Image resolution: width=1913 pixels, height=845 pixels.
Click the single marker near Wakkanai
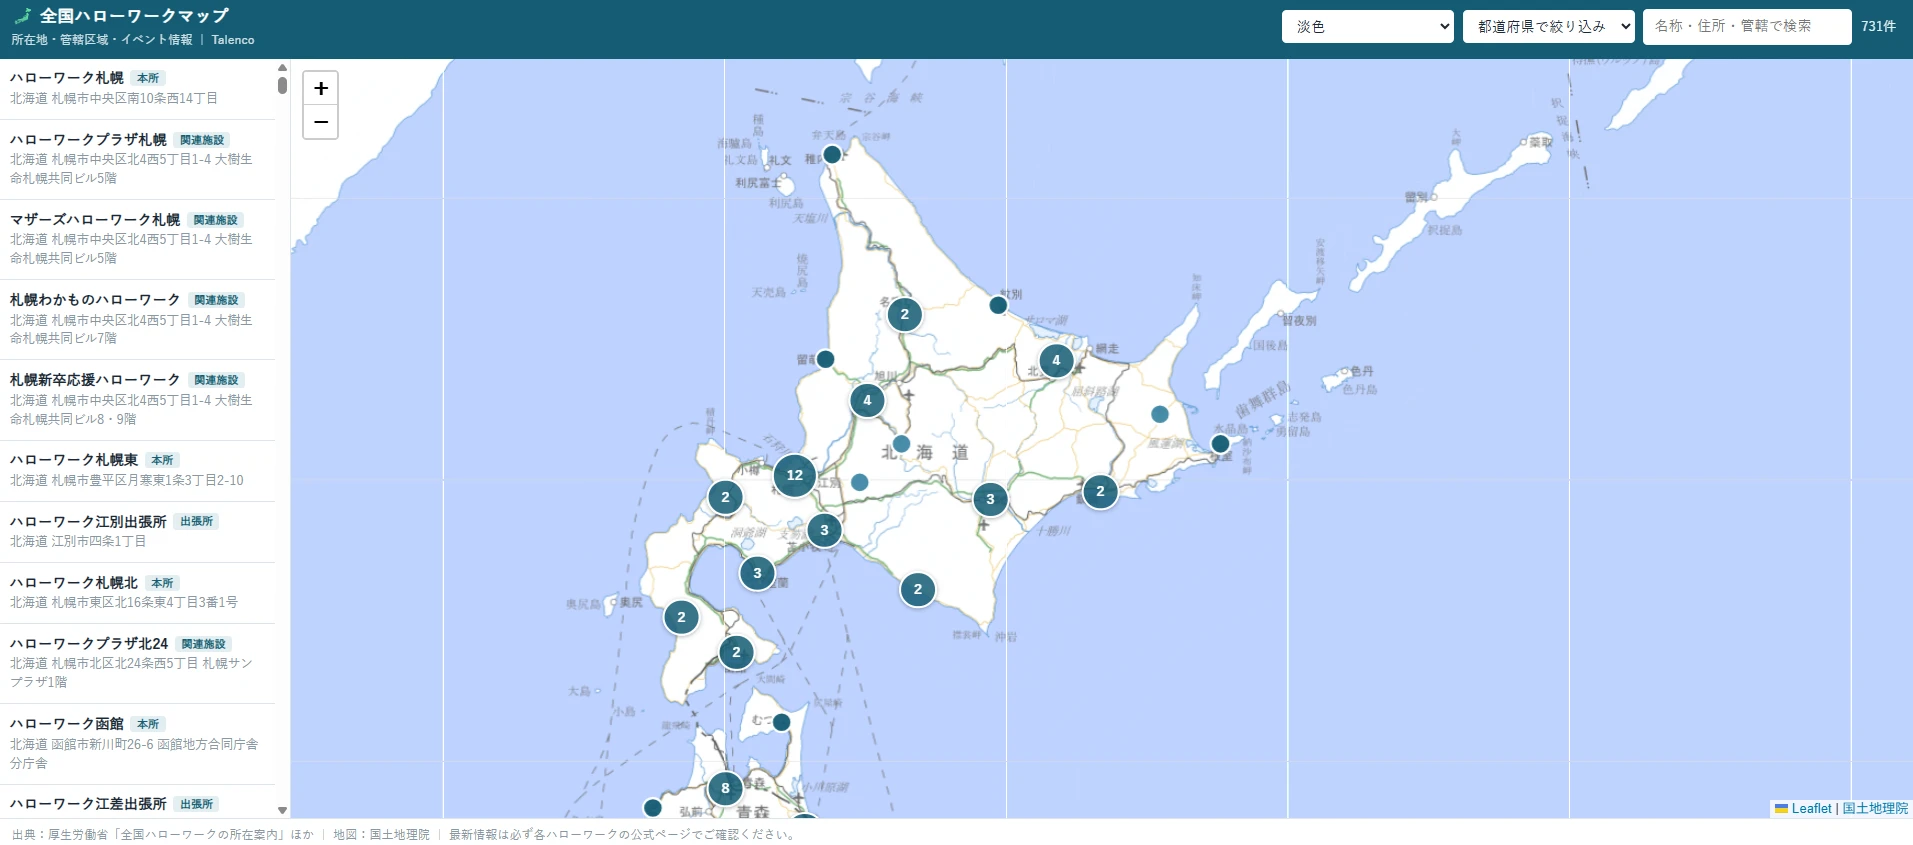click(831, 154)
